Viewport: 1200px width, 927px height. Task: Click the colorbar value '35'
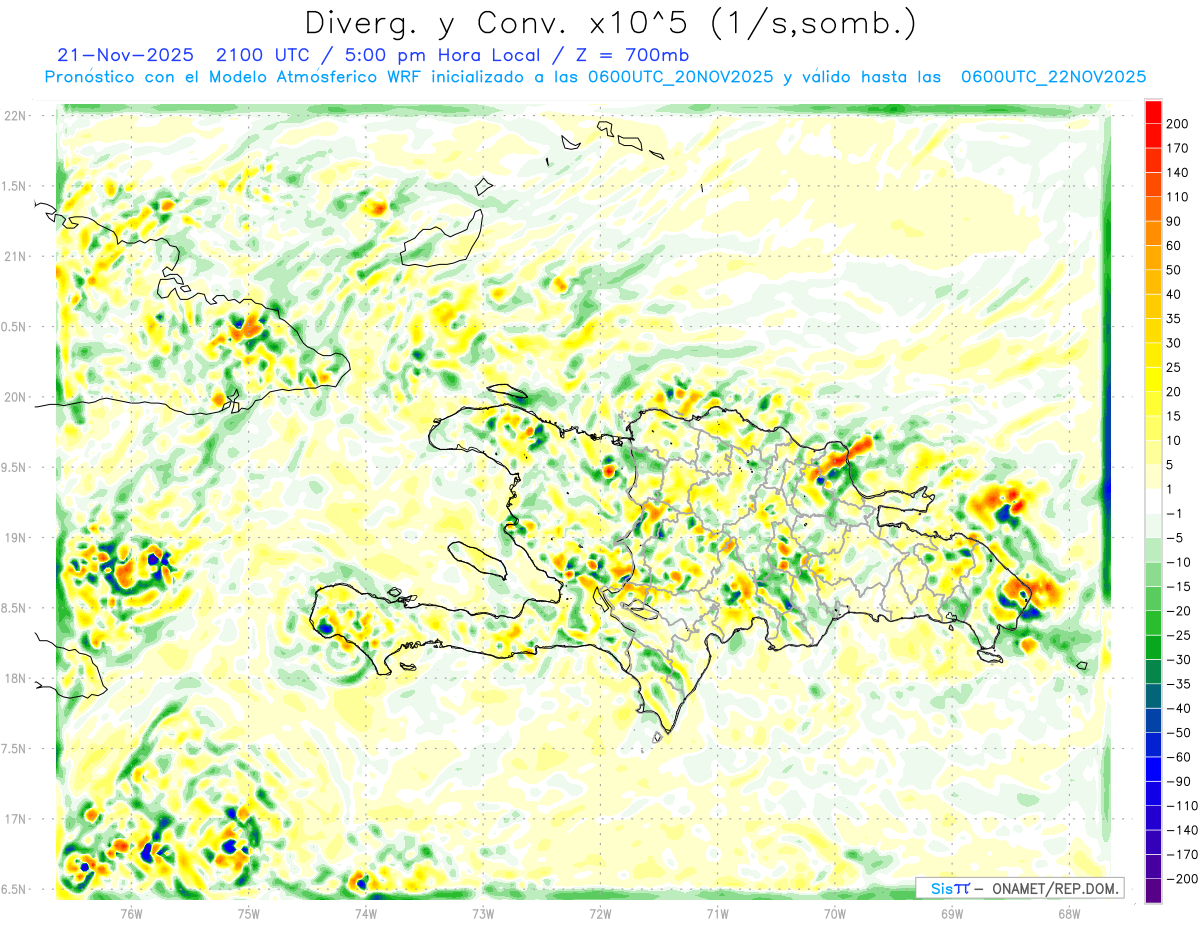[x=1173, y=318]
